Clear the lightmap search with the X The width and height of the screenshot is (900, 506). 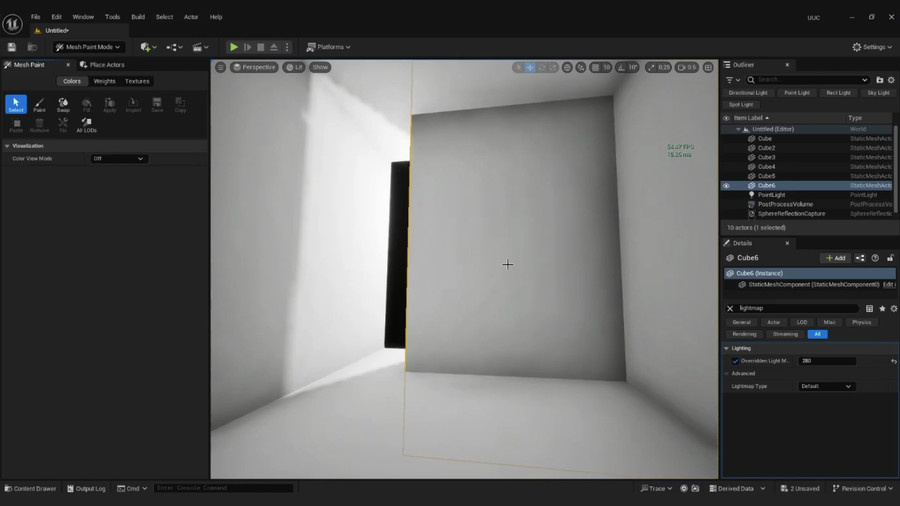coord(730,309)
